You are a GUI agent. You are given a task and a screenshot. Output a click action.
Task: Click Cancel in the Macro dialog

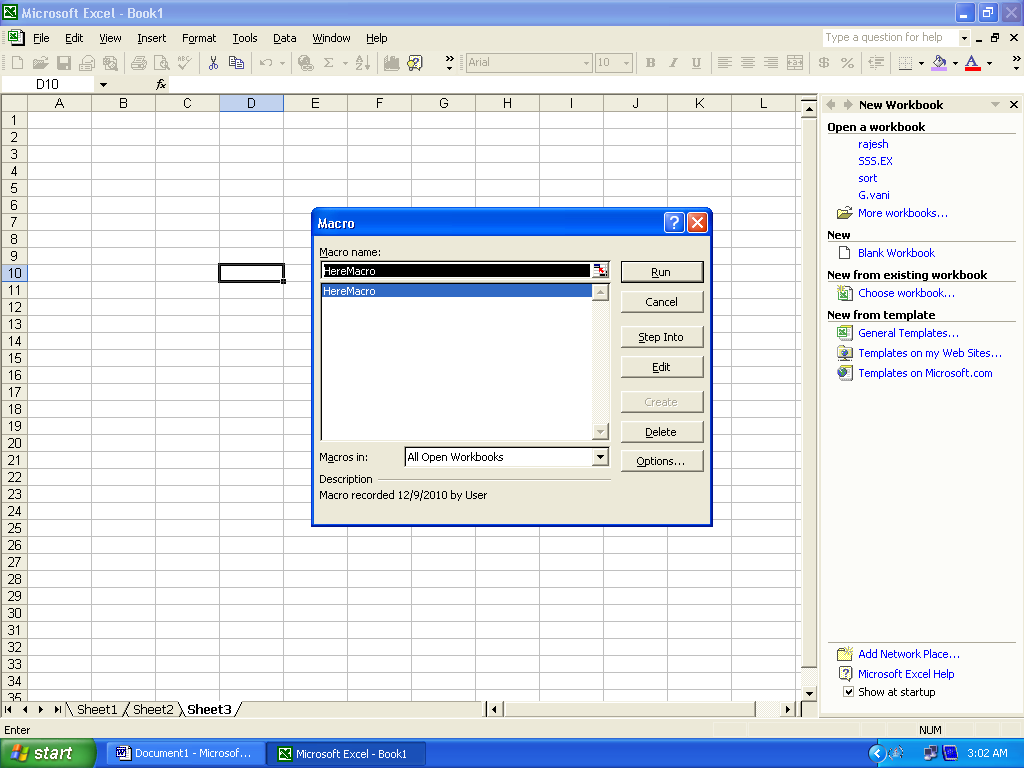click(662, 302)
